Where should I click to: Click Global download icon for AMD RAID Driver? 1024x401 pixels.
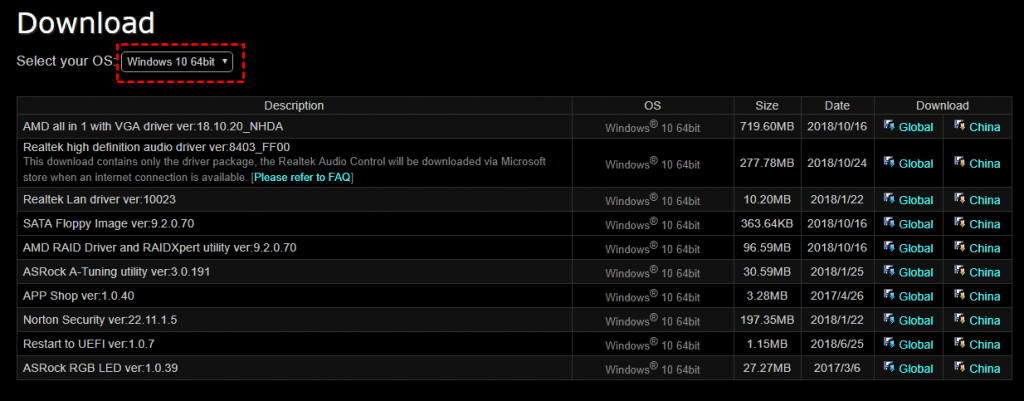pyautogui.click(x=889, y=246)
